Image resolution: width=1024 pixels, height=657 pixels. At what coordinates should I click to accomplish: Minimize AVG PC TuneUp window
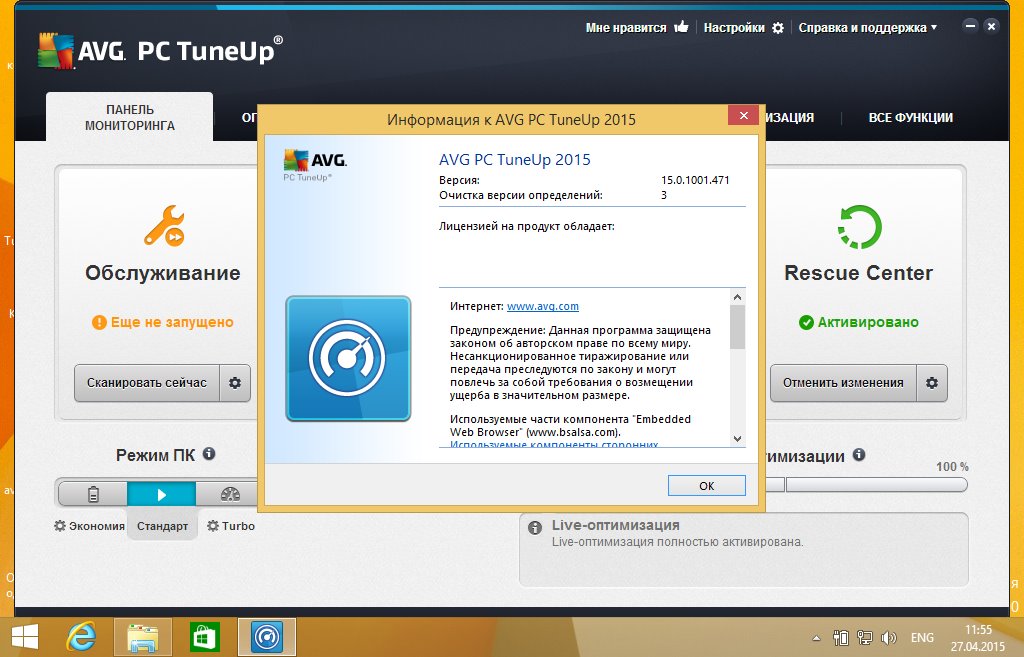[x=970, y=26]
